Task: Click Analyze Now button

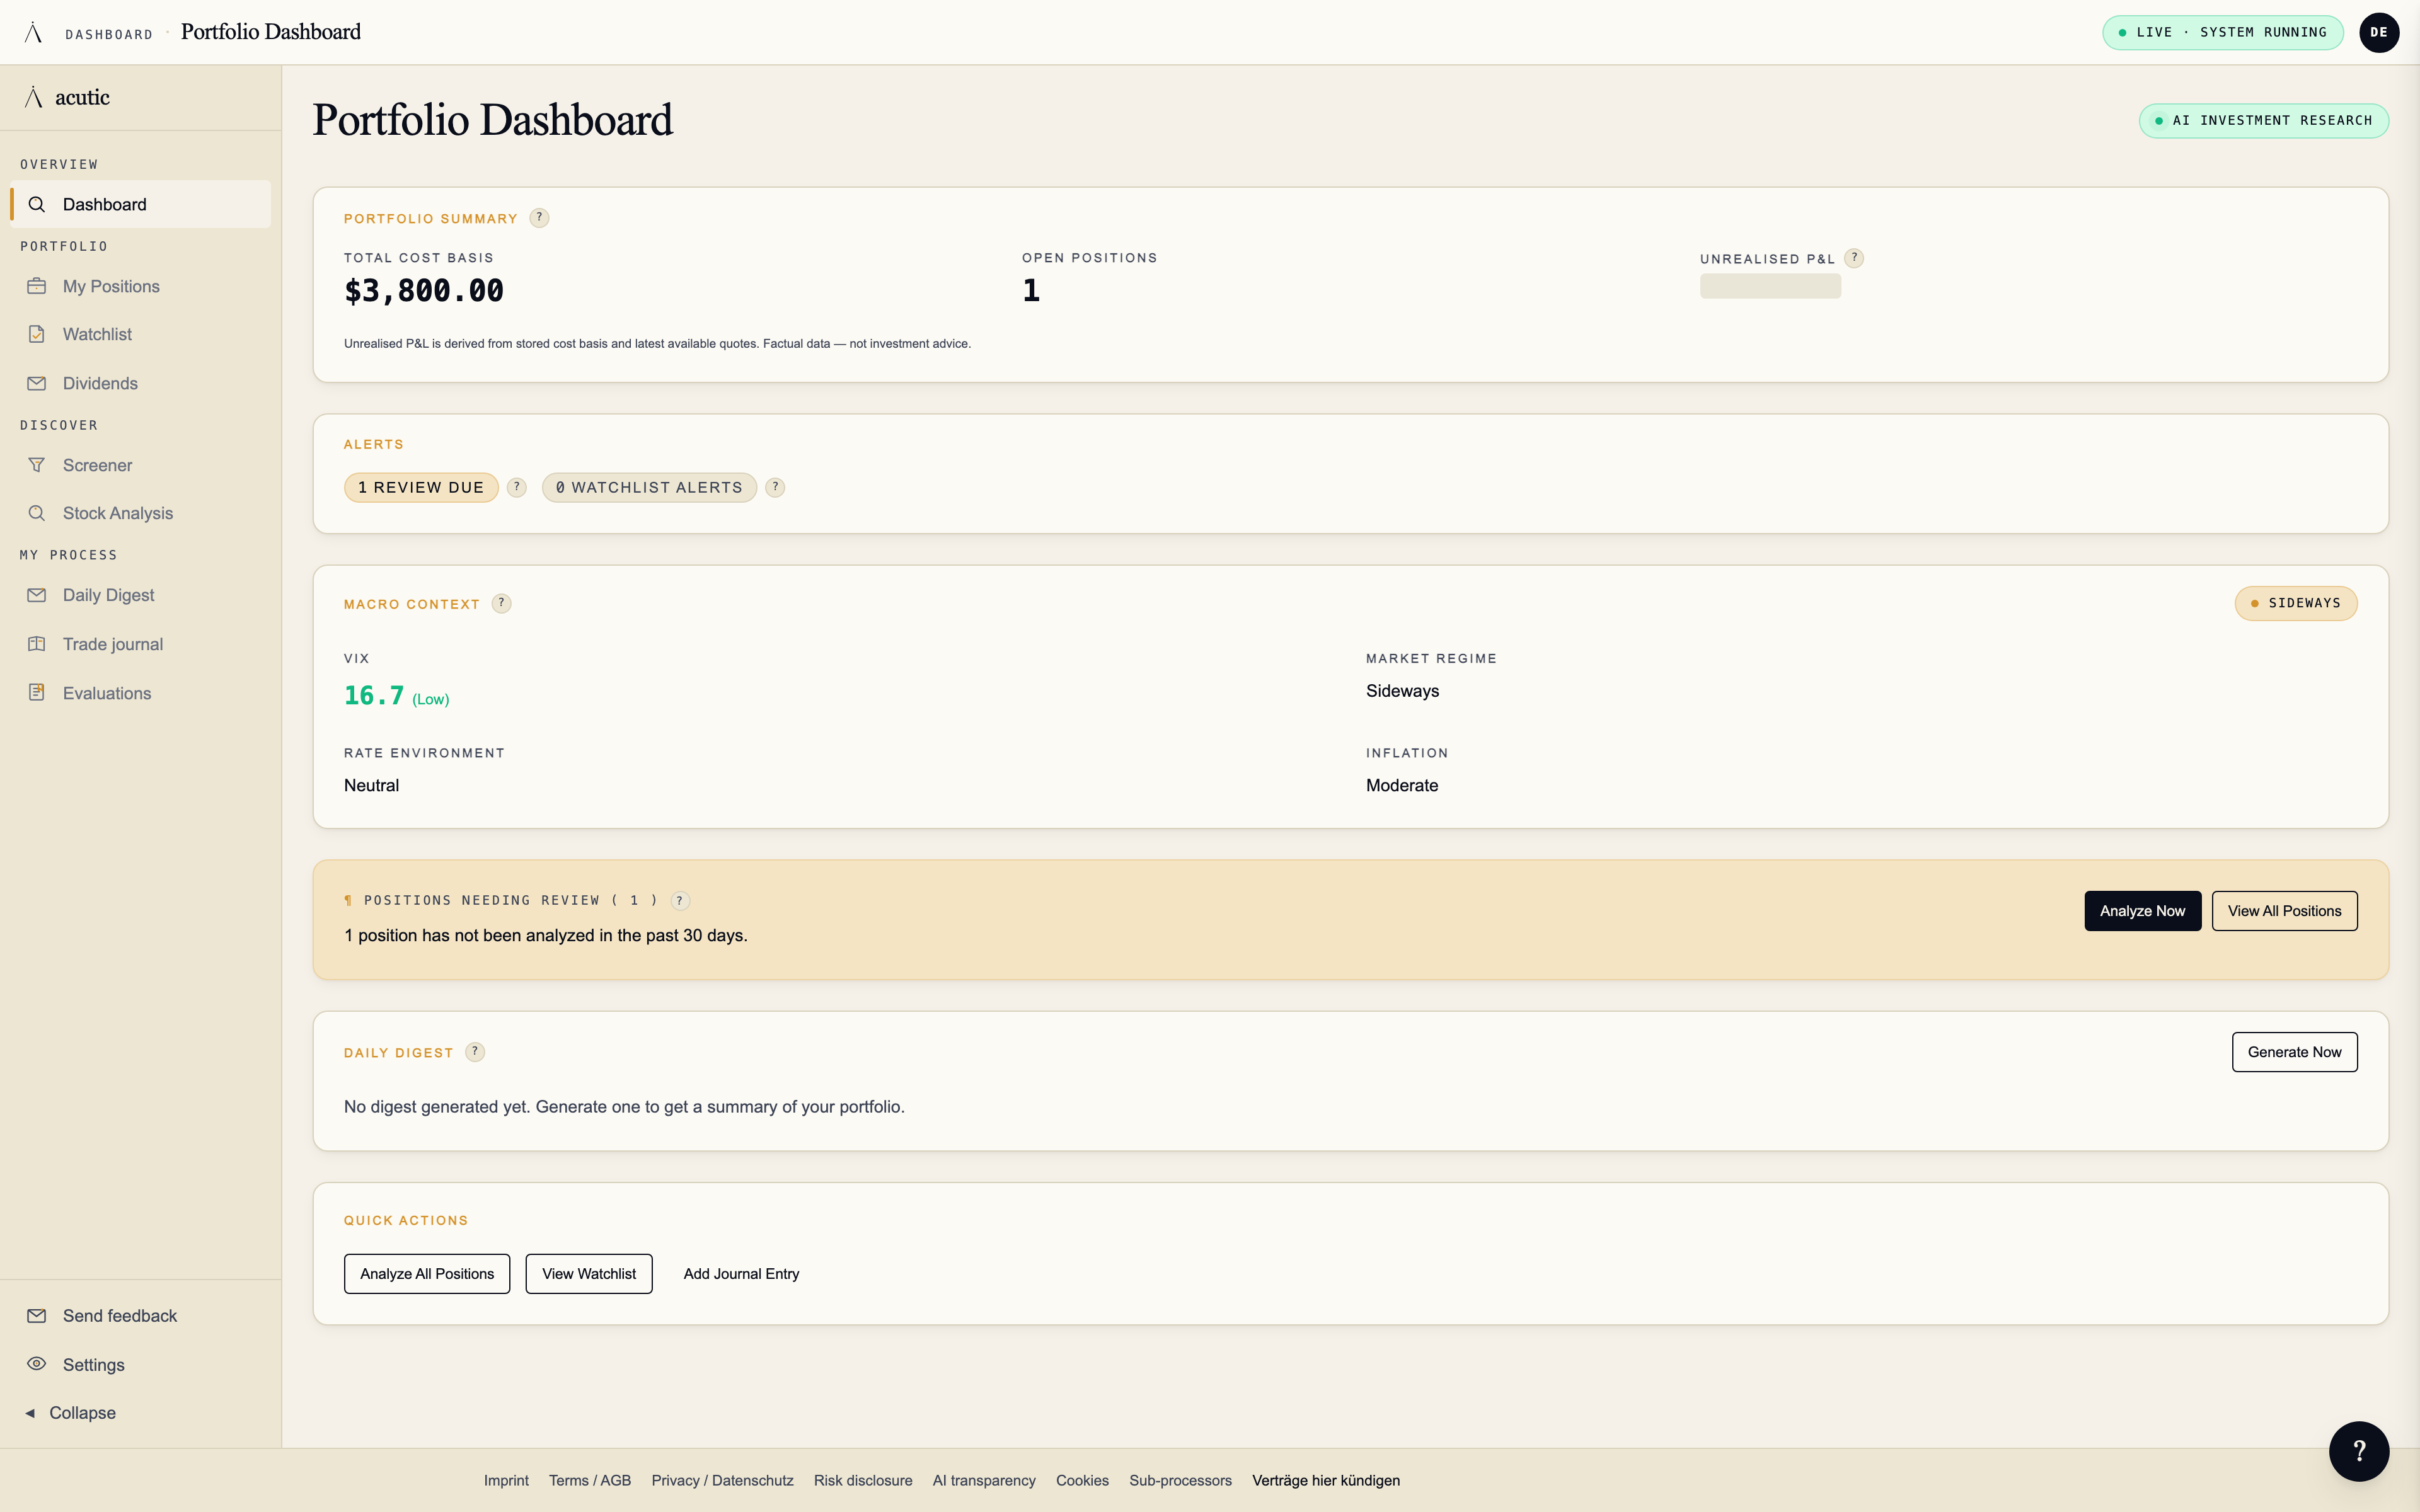Action: coord(2142,911)
